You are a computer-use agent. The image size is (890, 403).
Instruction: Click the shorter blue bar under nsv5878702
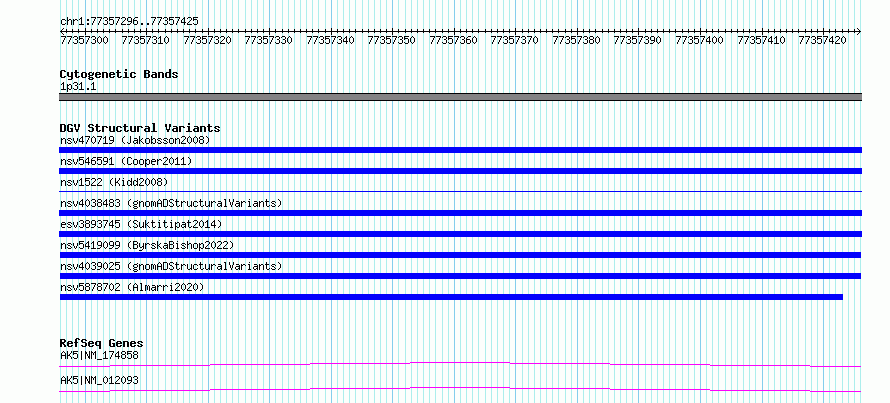[x=451, y=297]
